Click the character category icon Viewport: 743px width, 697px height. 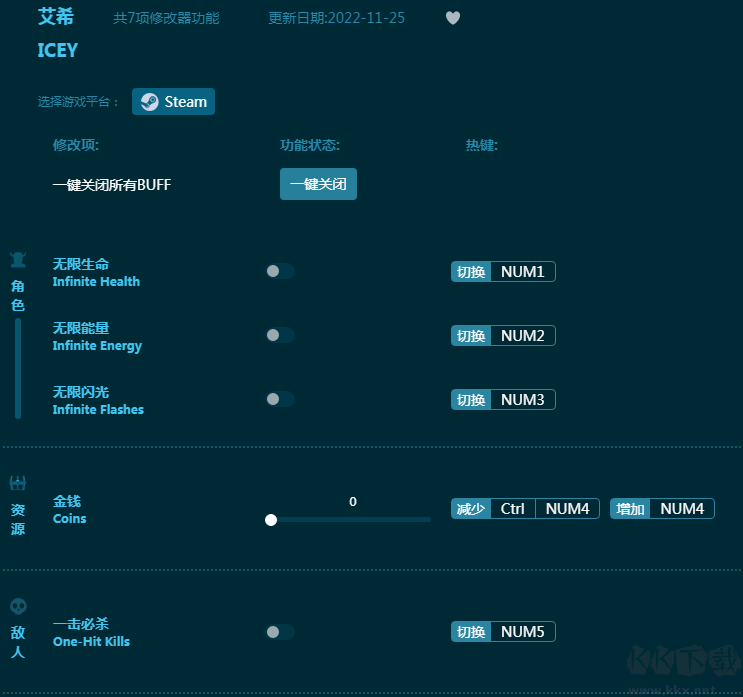point(18,261)
